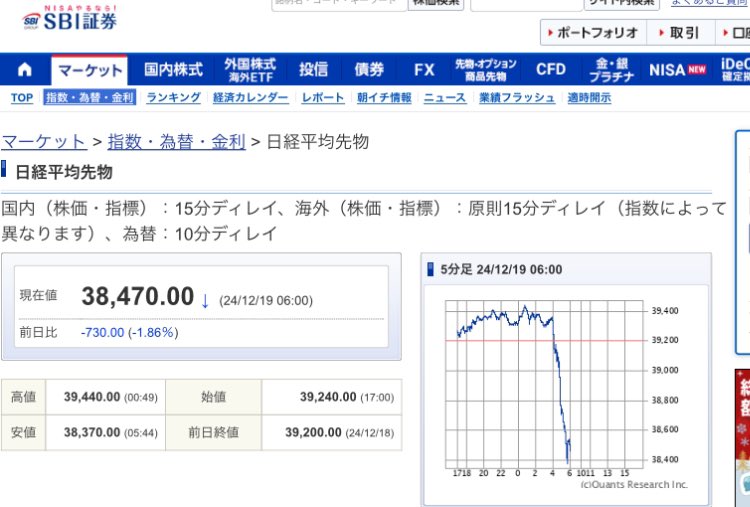Open the FX tab
750x507 pixels.
coord(424,70)
